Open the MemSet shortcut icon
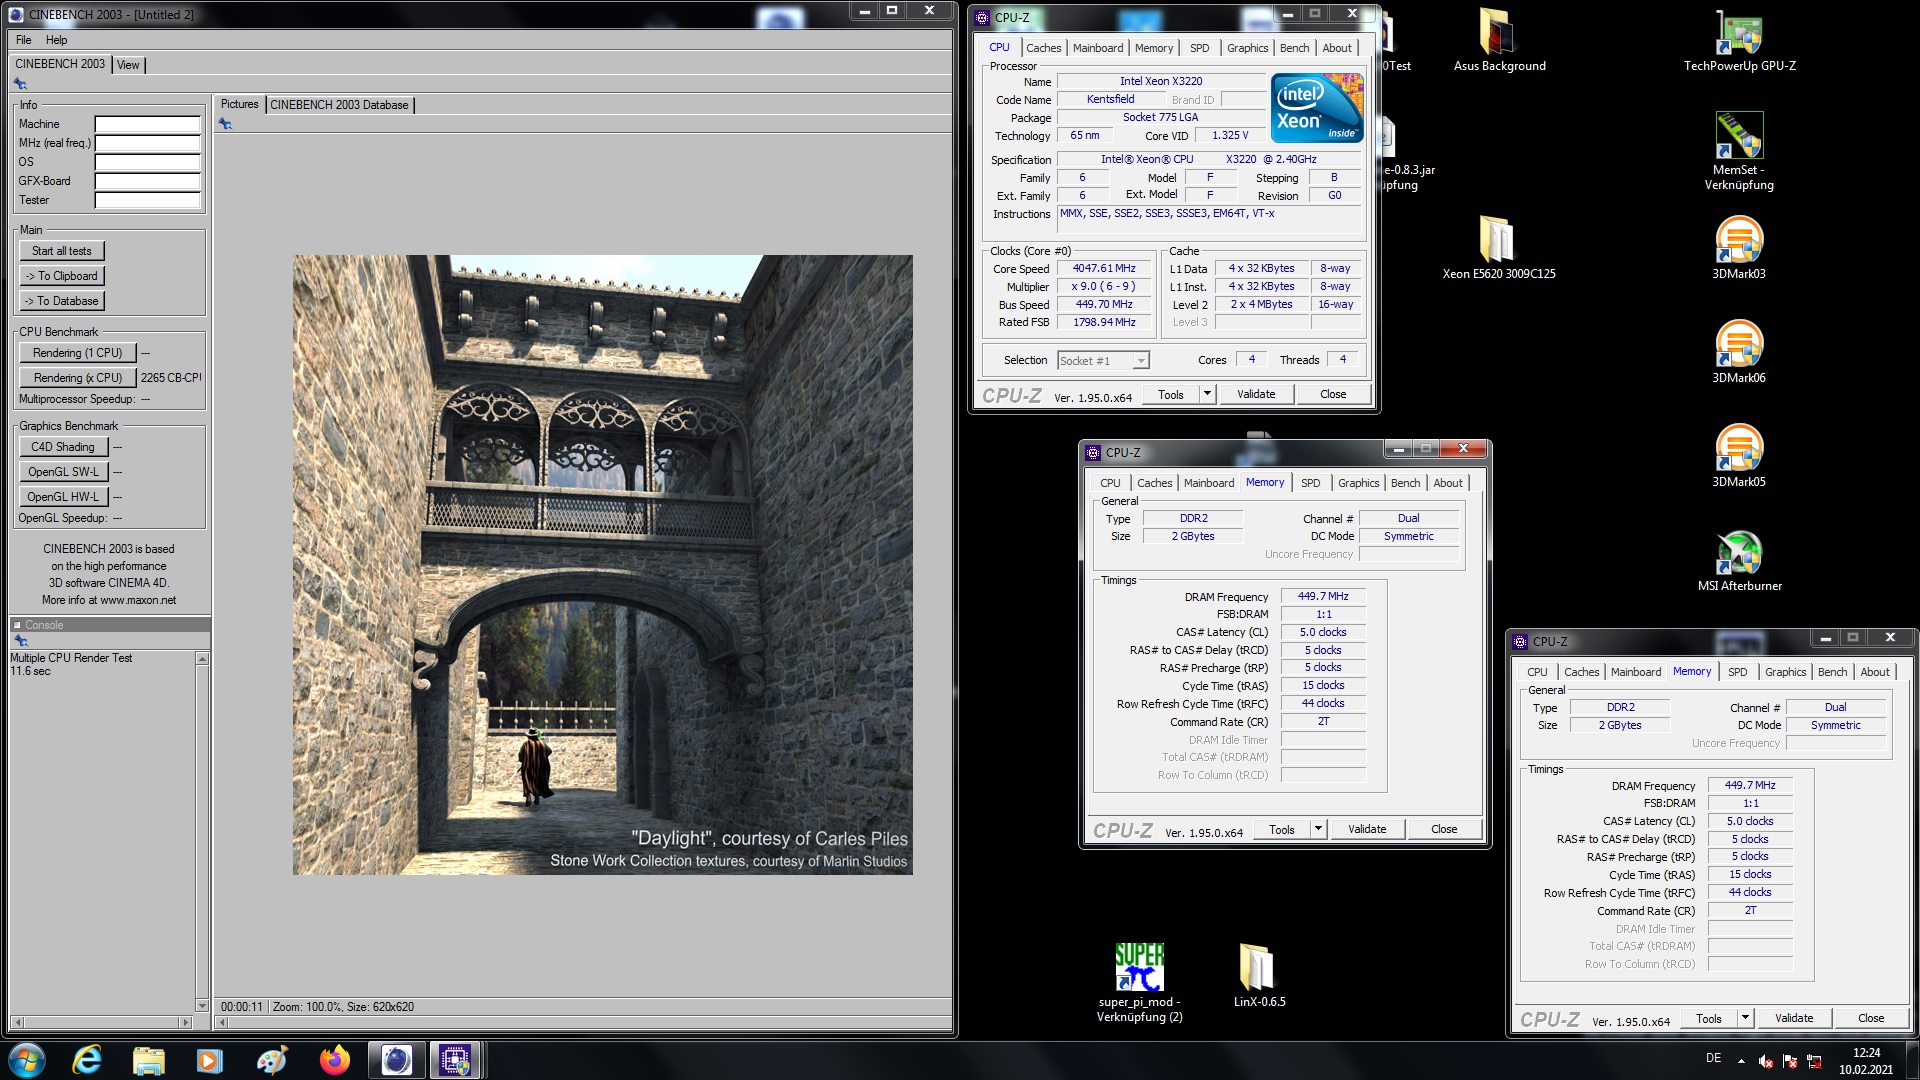The height and width of the screenshot is (1080, 1920). 1739,135
